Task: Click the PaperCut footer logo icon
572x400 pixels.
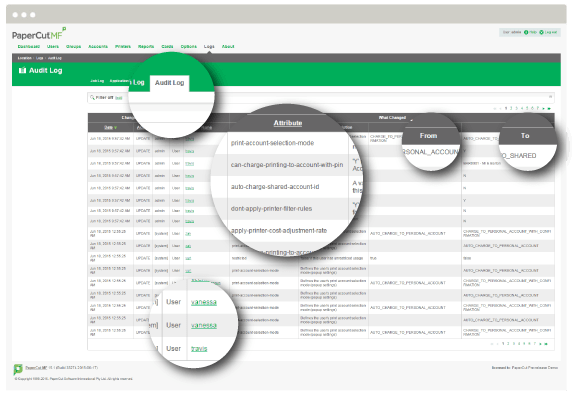Action: click(x=18, y=369)
